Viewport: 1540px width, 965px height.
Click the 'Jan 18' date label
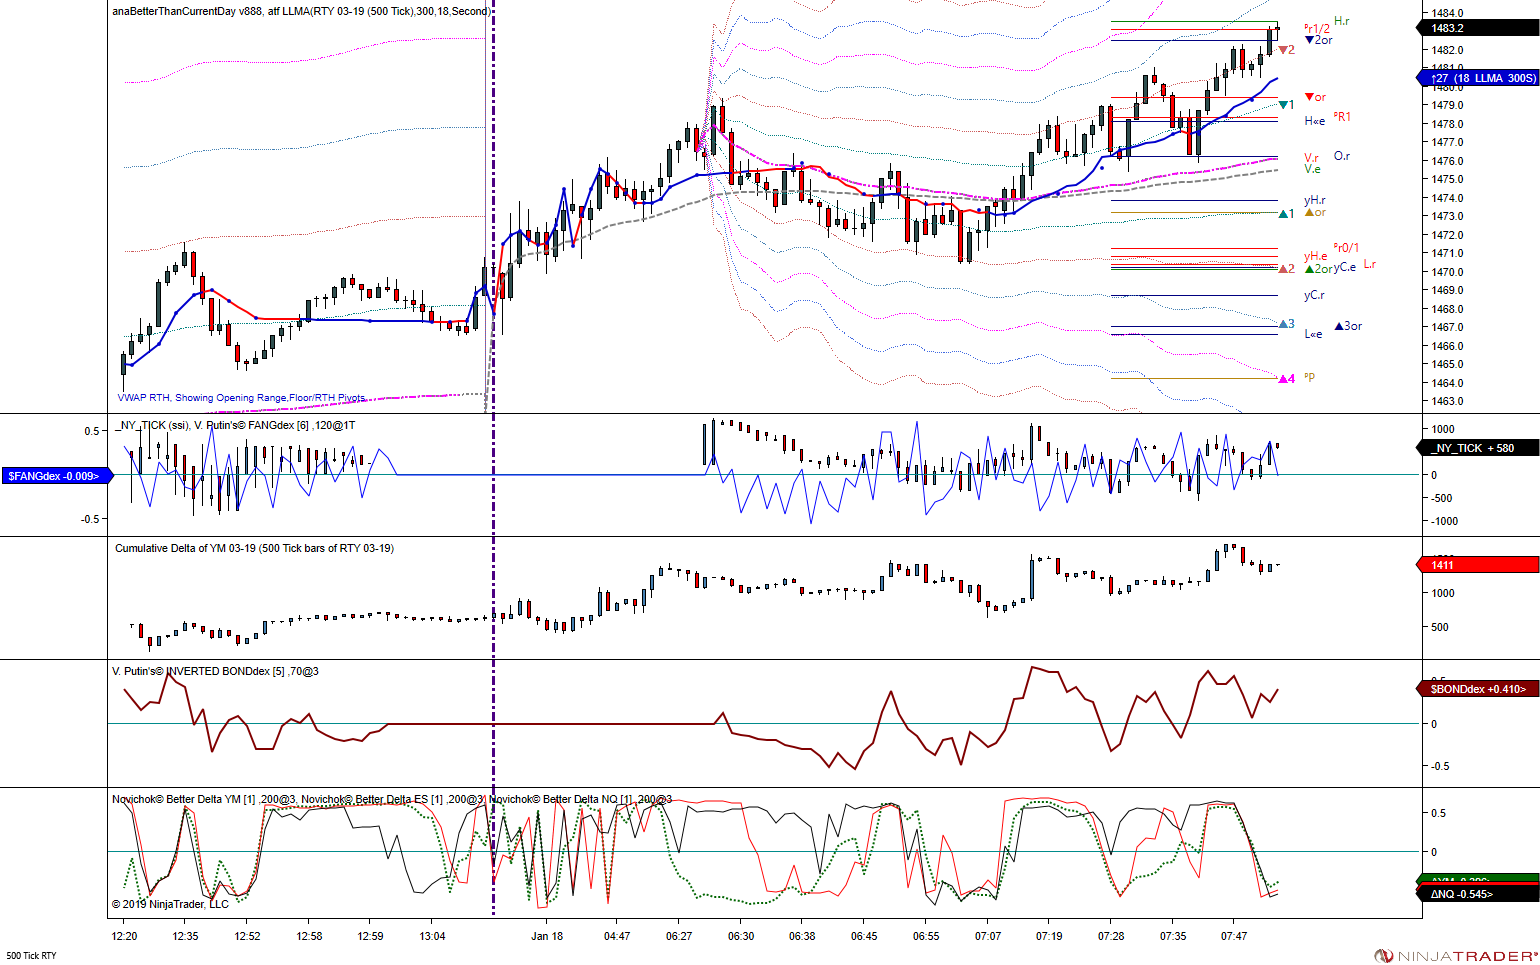[x=547, y=936]
